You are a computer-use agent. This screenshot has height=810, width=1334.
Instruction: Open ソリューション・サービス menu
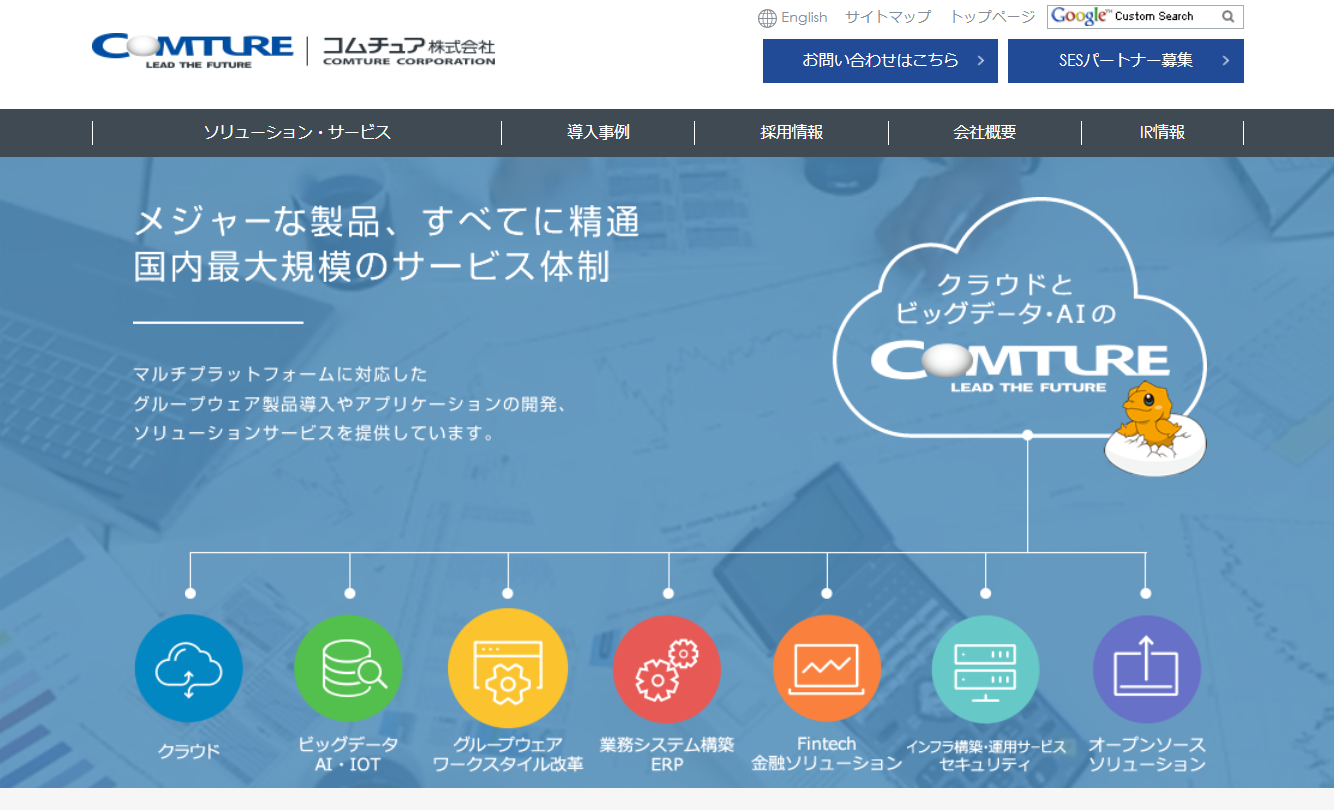pos(297,132)
